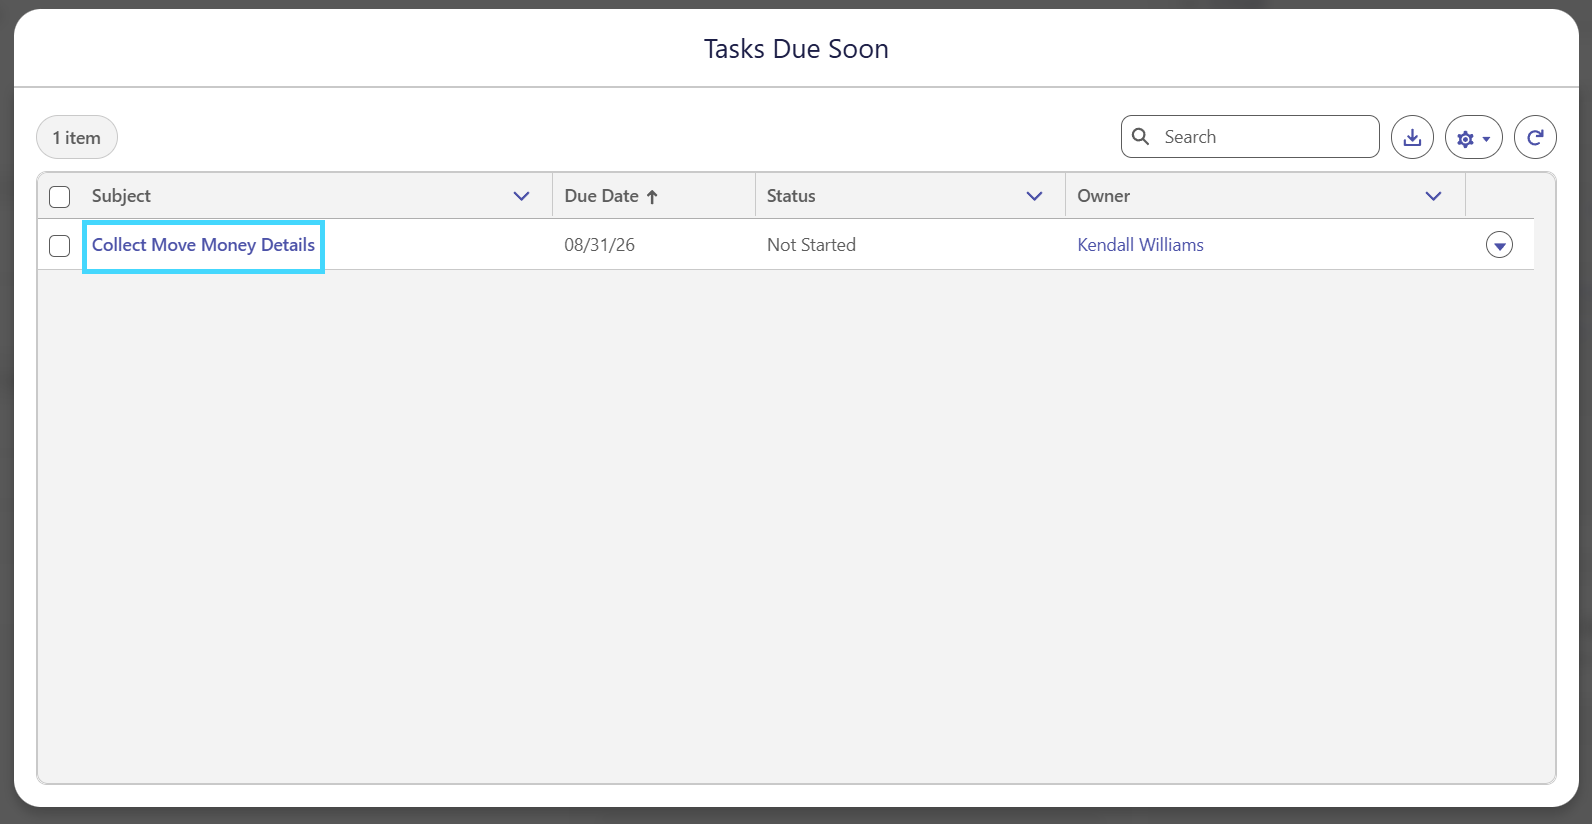Click the search magnifier icon

click(x=1140, y=136)
